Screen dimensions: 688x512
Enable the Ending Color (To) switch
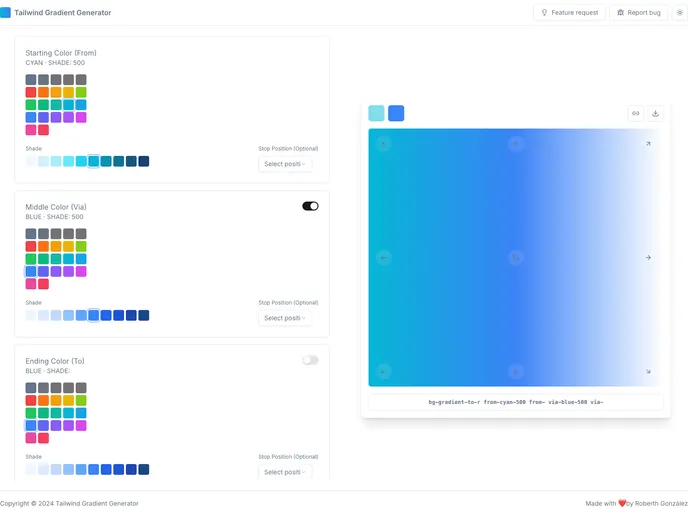point(310,360)
